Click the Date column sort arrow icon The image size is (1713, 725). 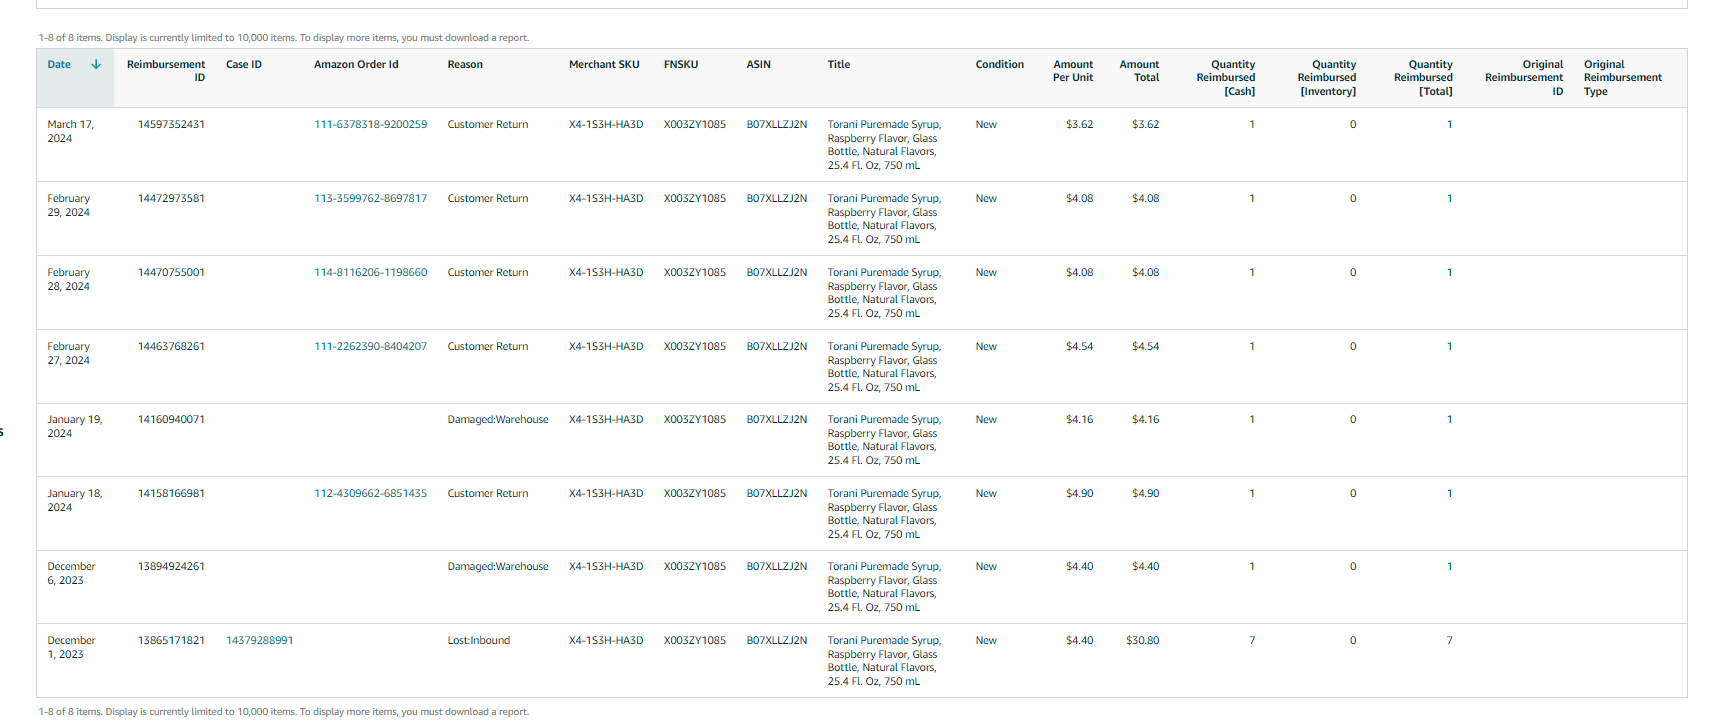tap(96, 64)
